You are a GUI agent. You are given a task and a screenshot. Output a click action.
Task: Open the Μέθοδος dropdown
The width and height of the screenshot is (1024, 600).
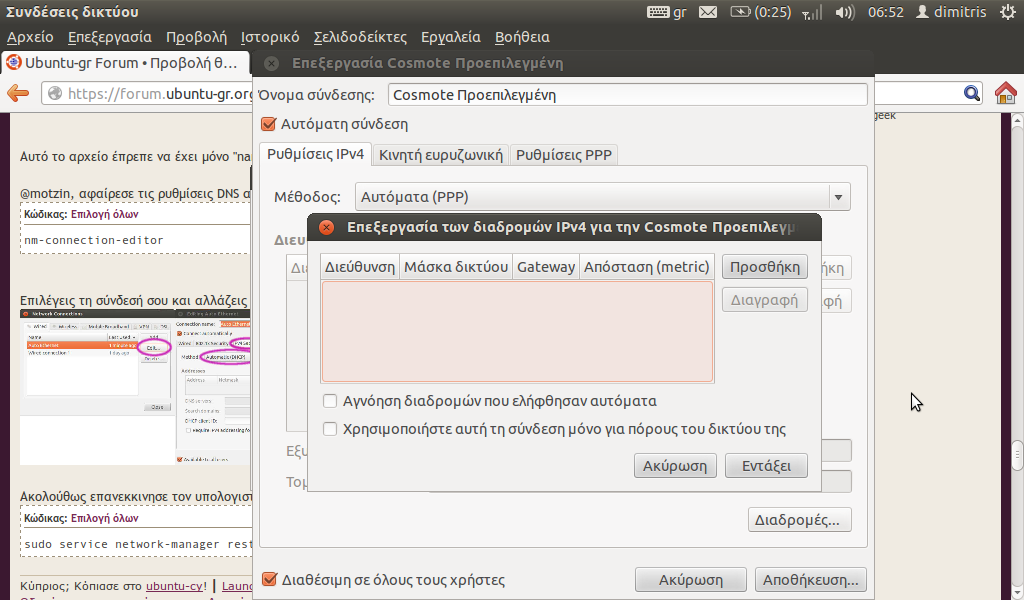tap(603, 196)
